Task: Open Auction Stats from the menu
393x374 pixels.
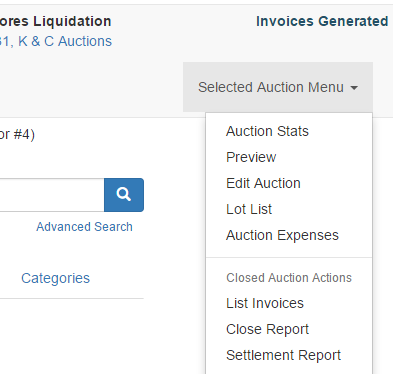Action: click(267, 131)
